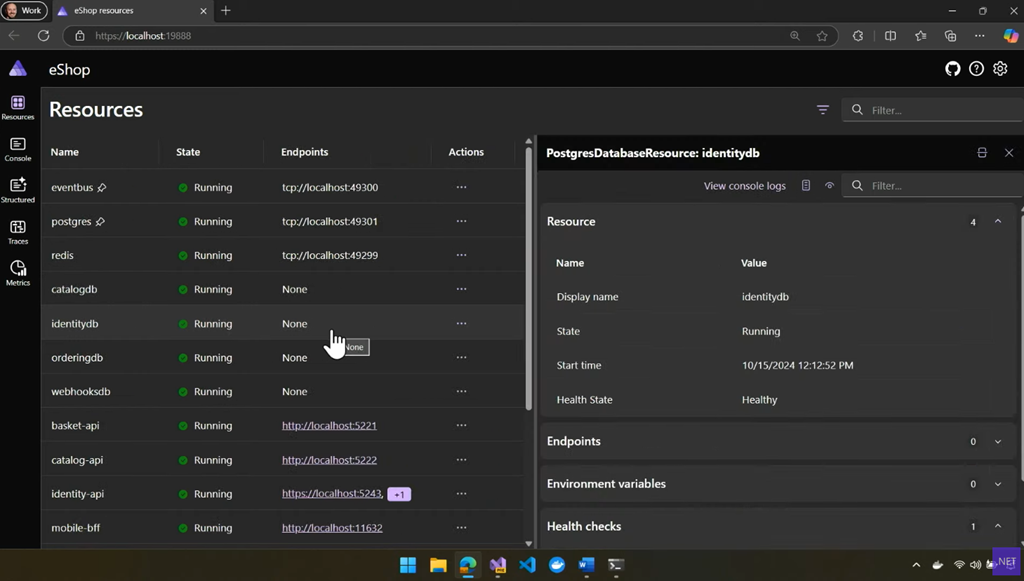Open Traces page in sidebar
The width and height of the screenshot is (1024, 581).
(18, 232)
